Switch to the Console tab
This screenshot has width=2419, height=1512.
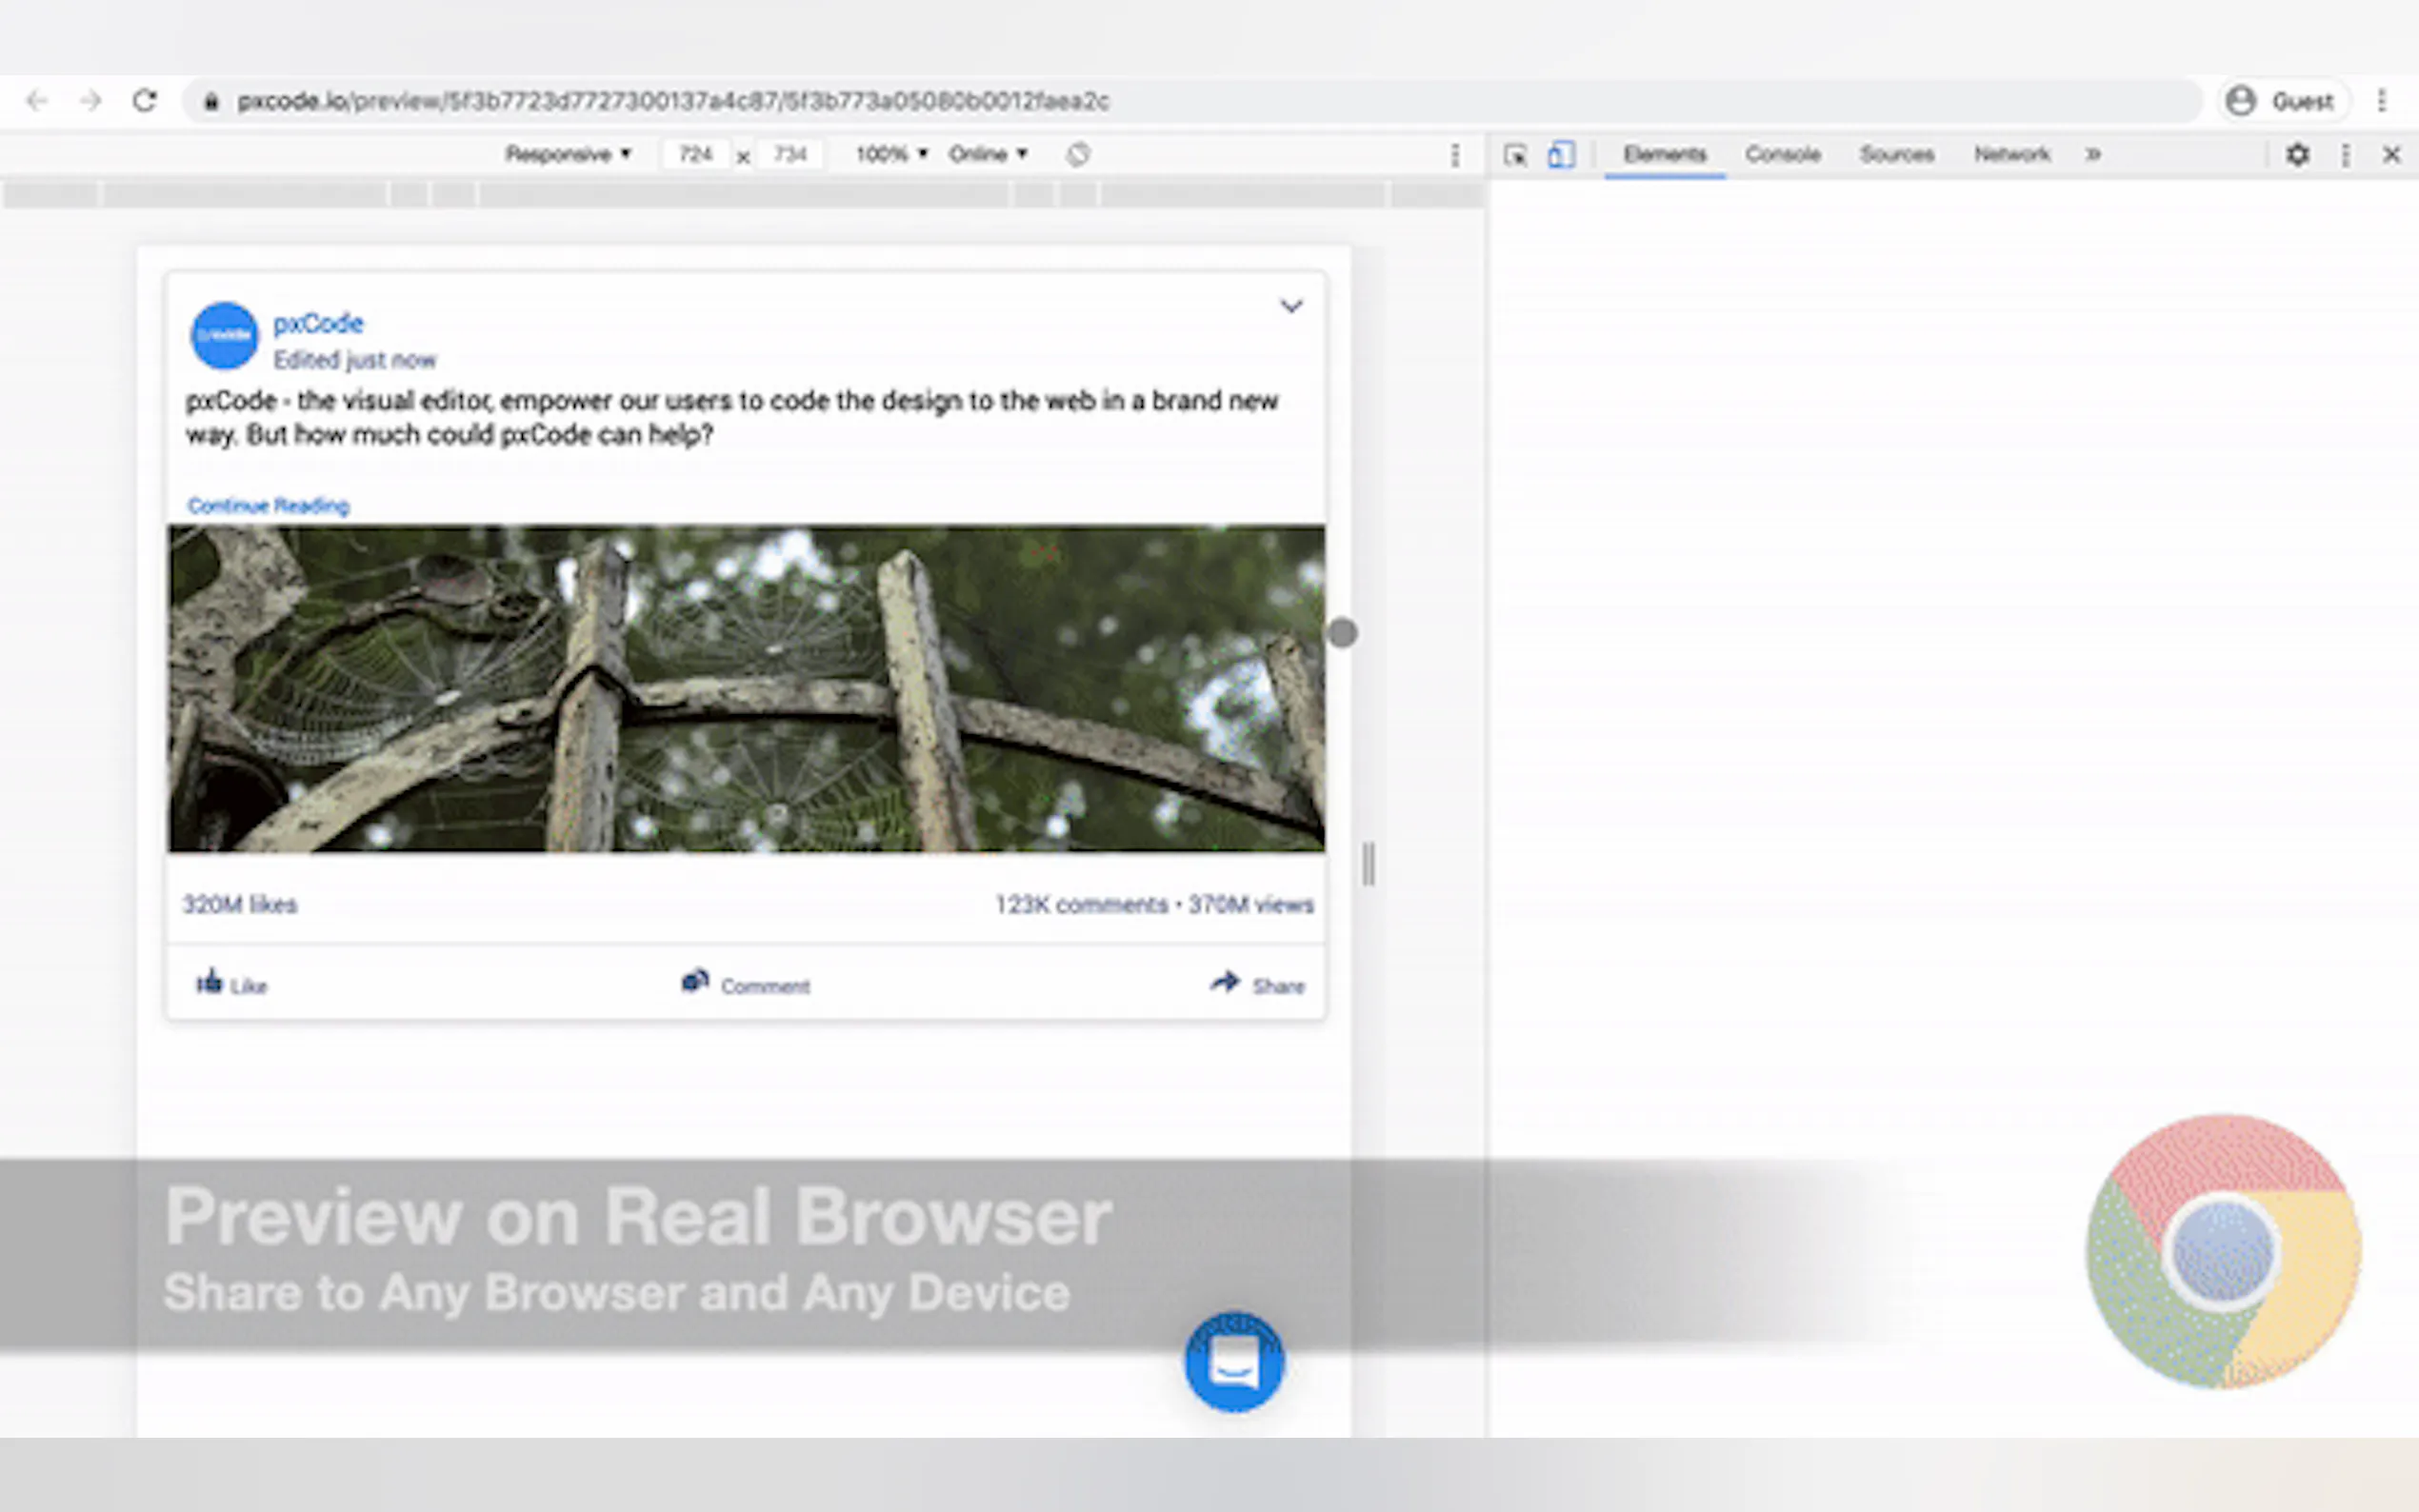click(1782, 154)
